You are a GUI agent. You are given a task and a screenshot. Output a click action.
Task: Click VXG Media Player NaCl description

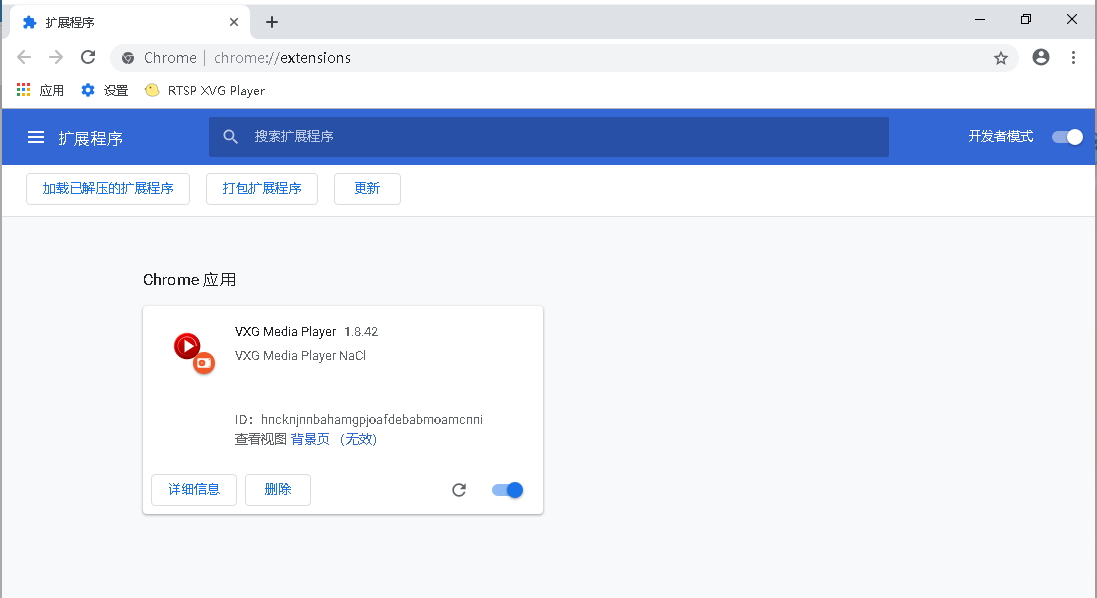(300, 355)
